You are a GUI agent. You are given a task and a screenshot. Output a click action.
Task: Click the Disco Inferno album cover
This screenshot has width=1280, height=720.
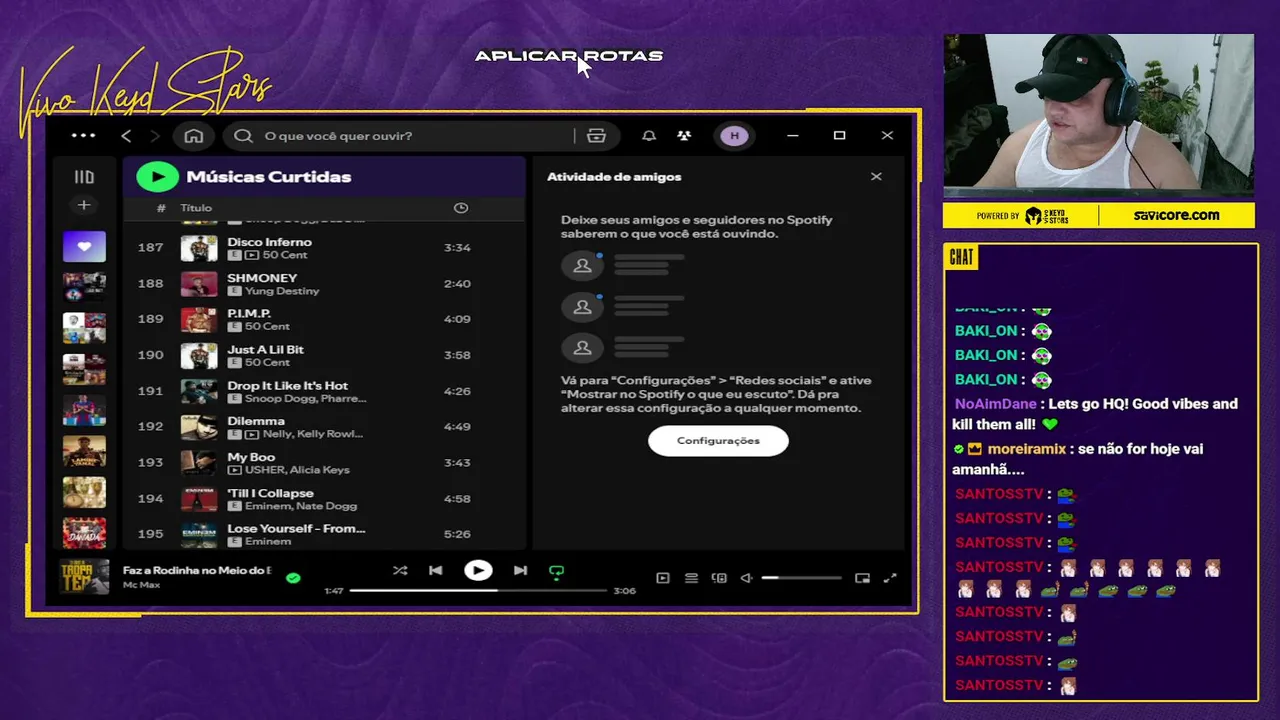point(199,248)
